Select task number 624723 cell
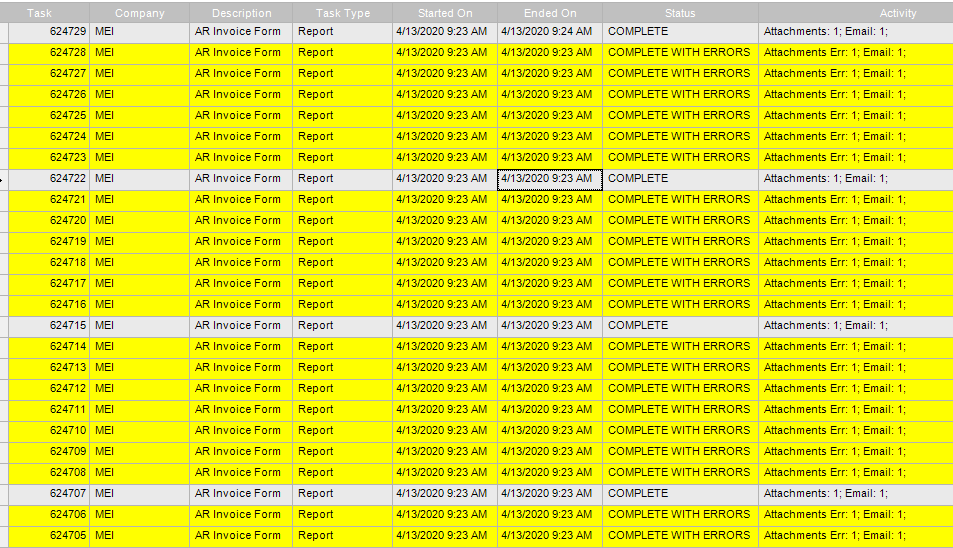Image resolution: width=953 pixels, height=548 pixels. [x=49, y=157]
